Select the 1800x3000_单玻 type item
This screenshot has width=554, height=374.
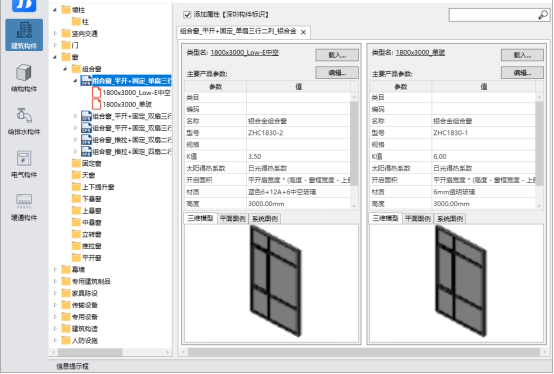point(127,105)
